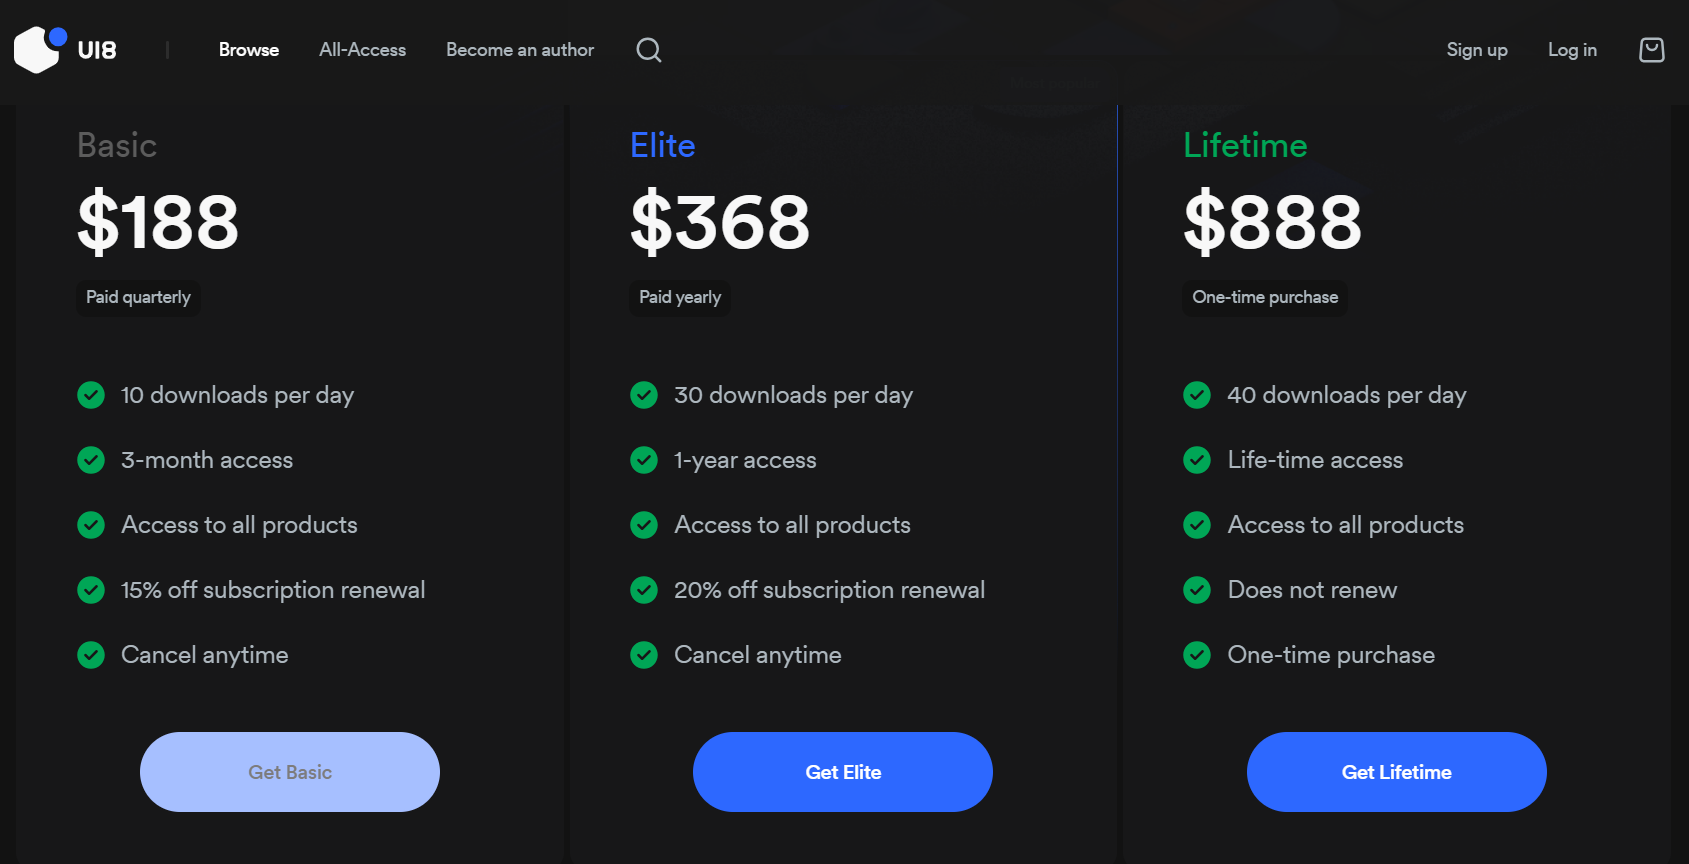Viewport: 1689px width, 864px height.
Task: Purchase with Get Lifetime button
Action: 1397,772
